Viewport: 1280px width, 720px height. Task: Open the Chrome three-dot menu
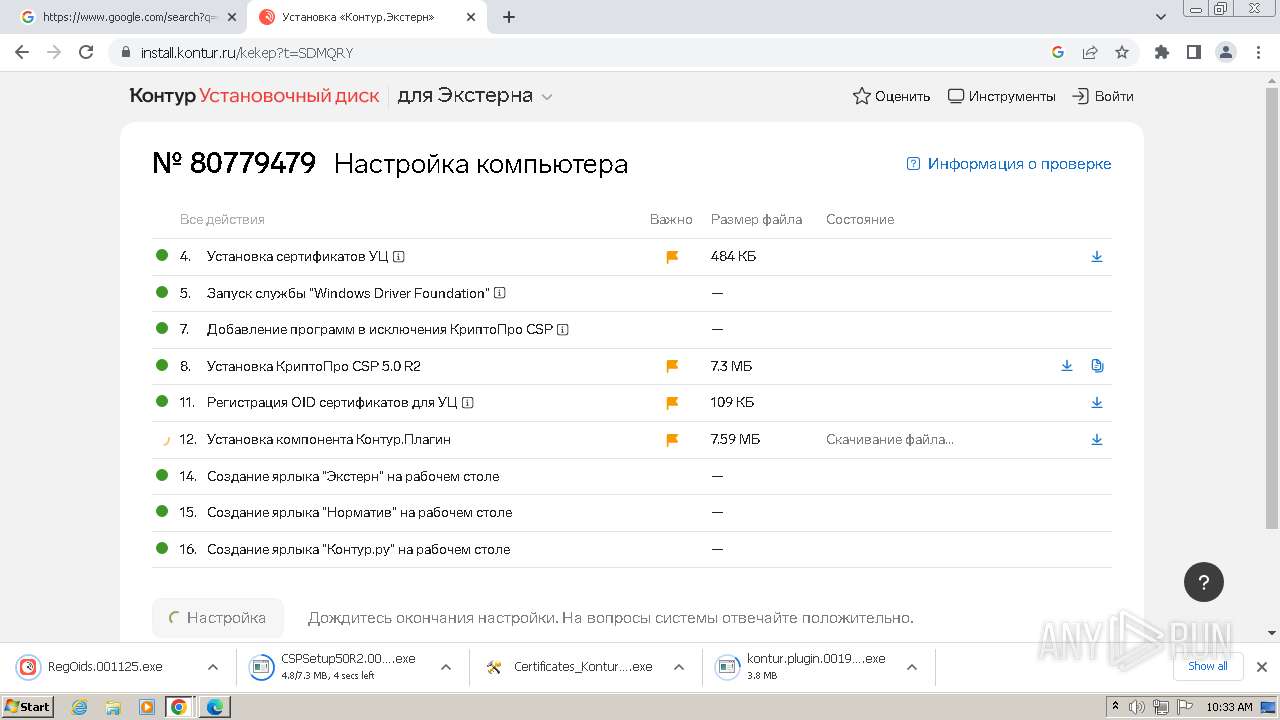point(1258,52)
